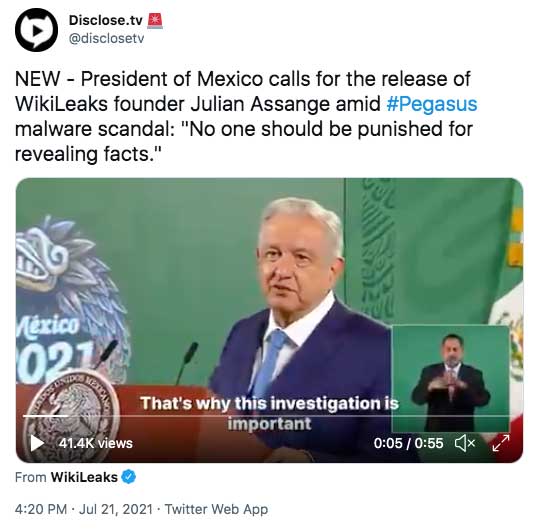Image resolution: width=540 pixels, height=532 pixels.
Task: Open the 4:20 PM · Jul 21, 2021 timestamp
Action: [84, 509]
